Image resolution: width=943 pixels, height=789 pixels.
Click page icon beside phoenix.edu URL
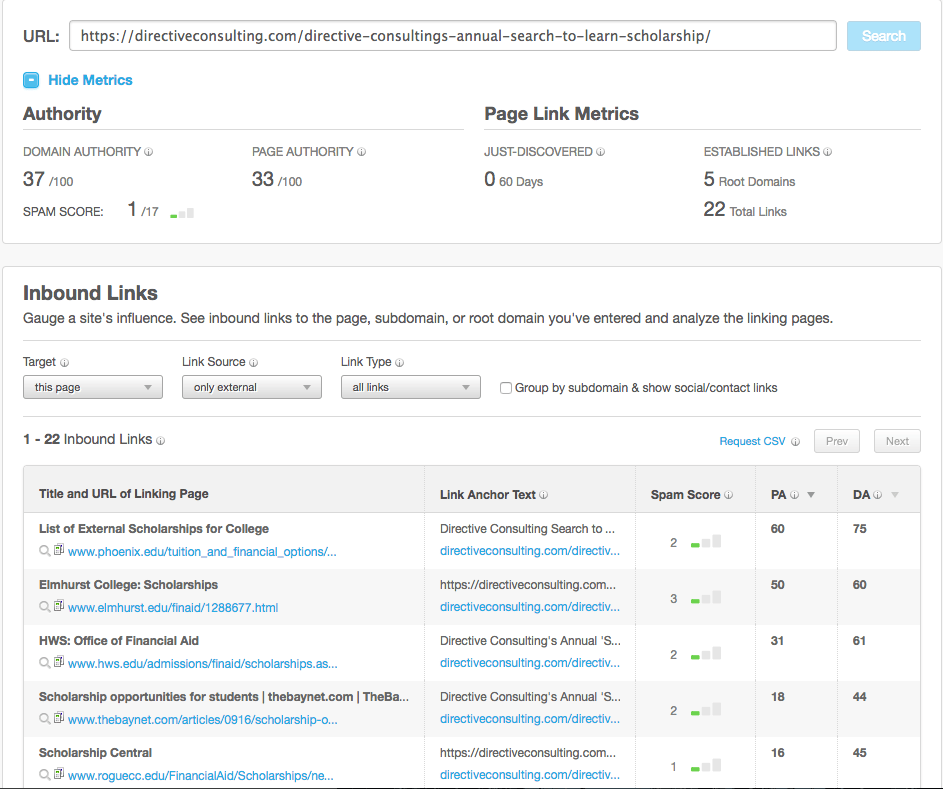point(59,550)
